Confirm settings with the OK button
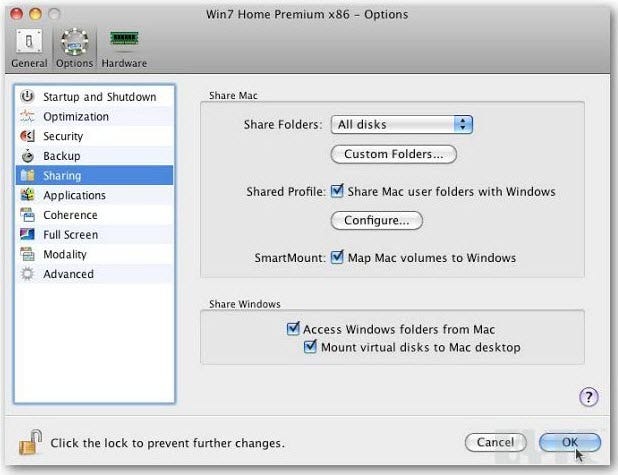 click(x=570, y=442)
